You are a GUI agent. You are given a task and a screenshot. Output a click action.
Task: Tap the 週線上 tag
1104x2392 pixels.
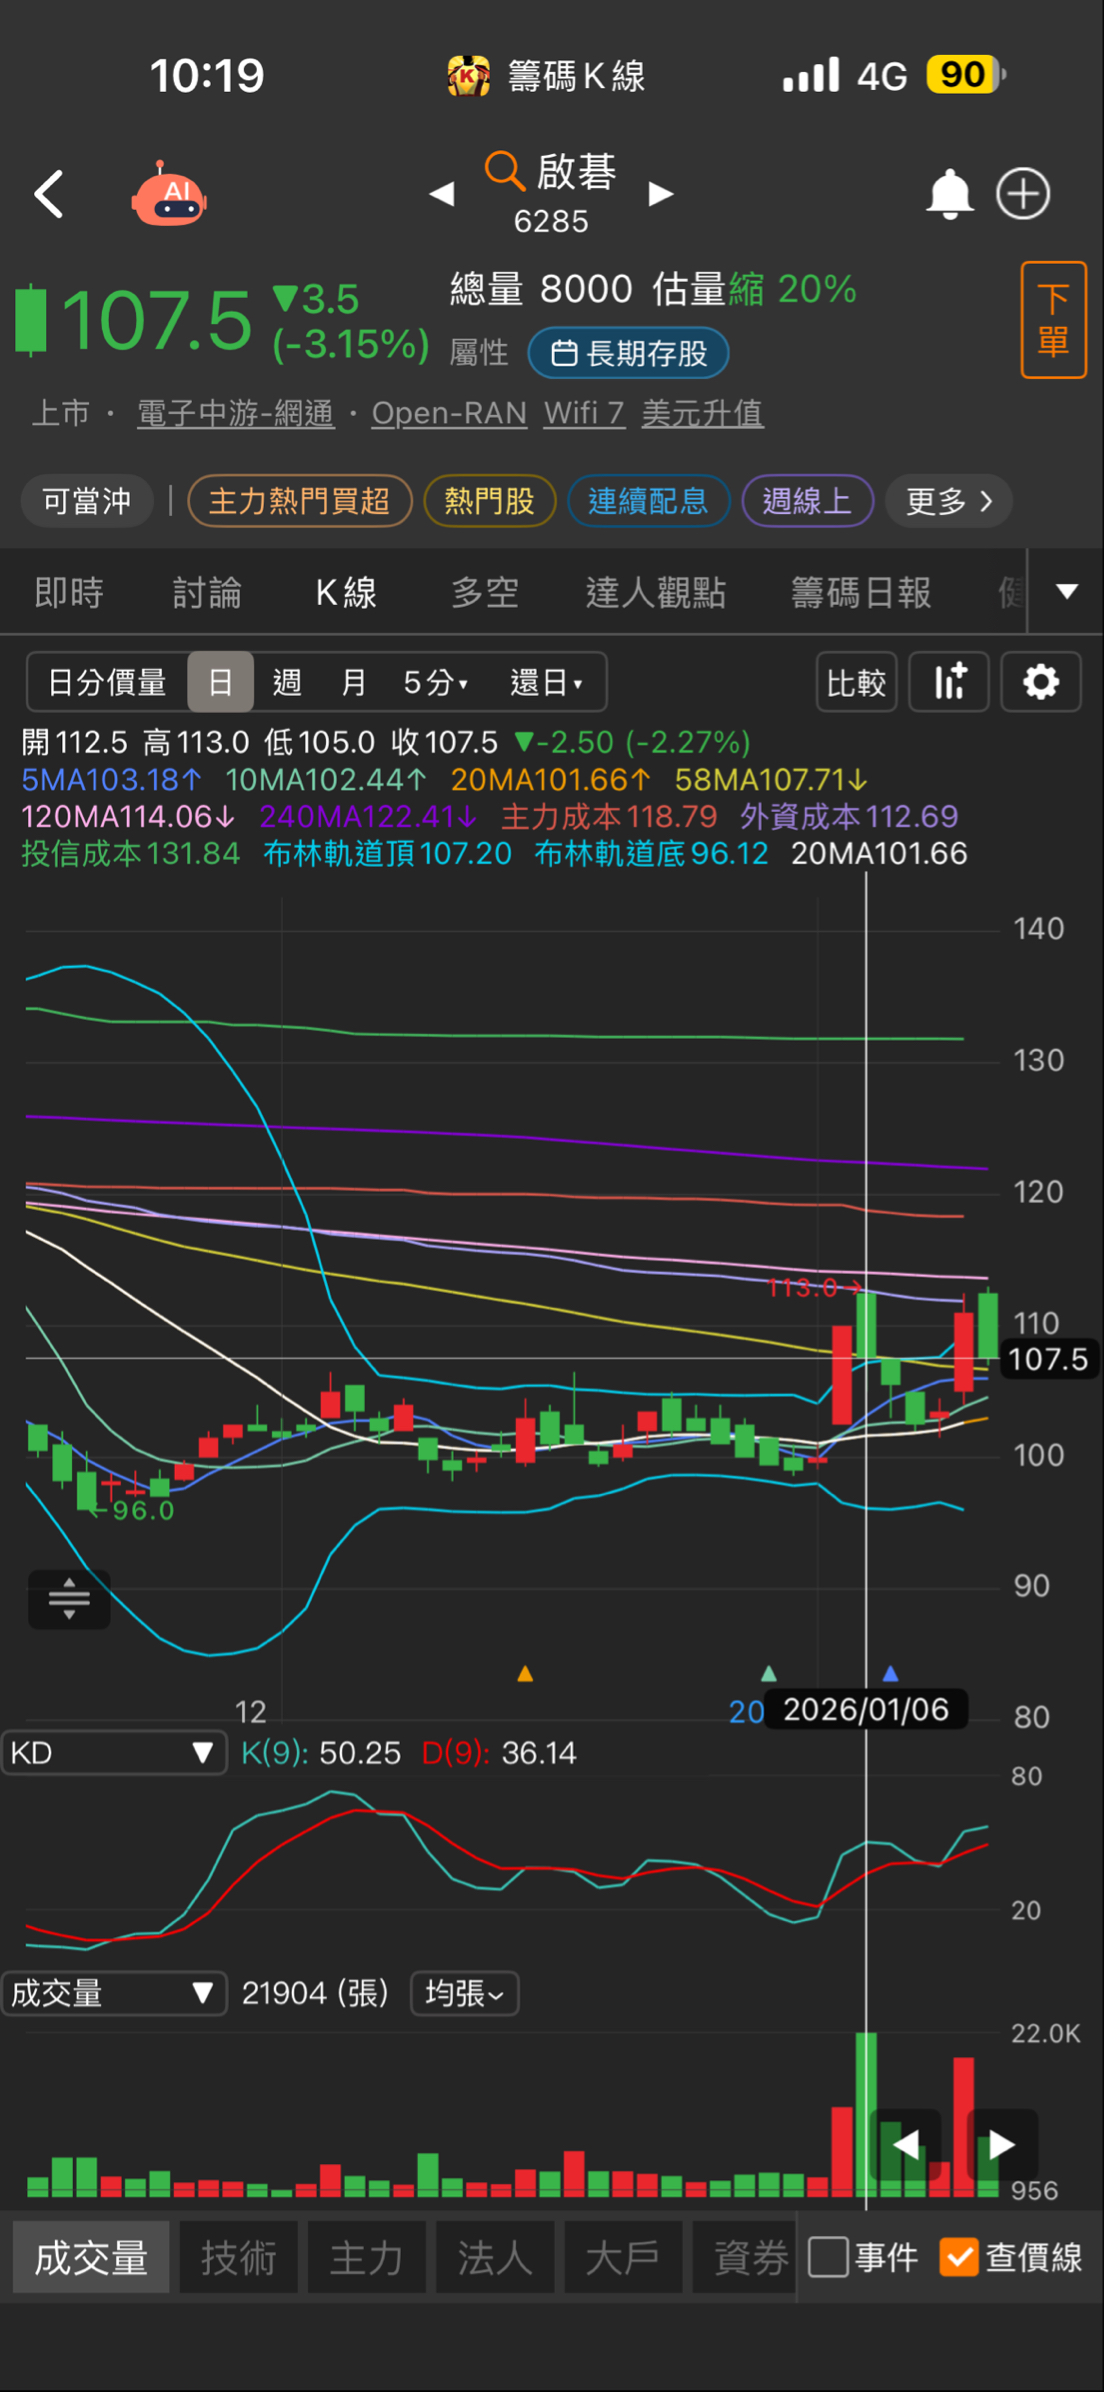click(807, 501)
